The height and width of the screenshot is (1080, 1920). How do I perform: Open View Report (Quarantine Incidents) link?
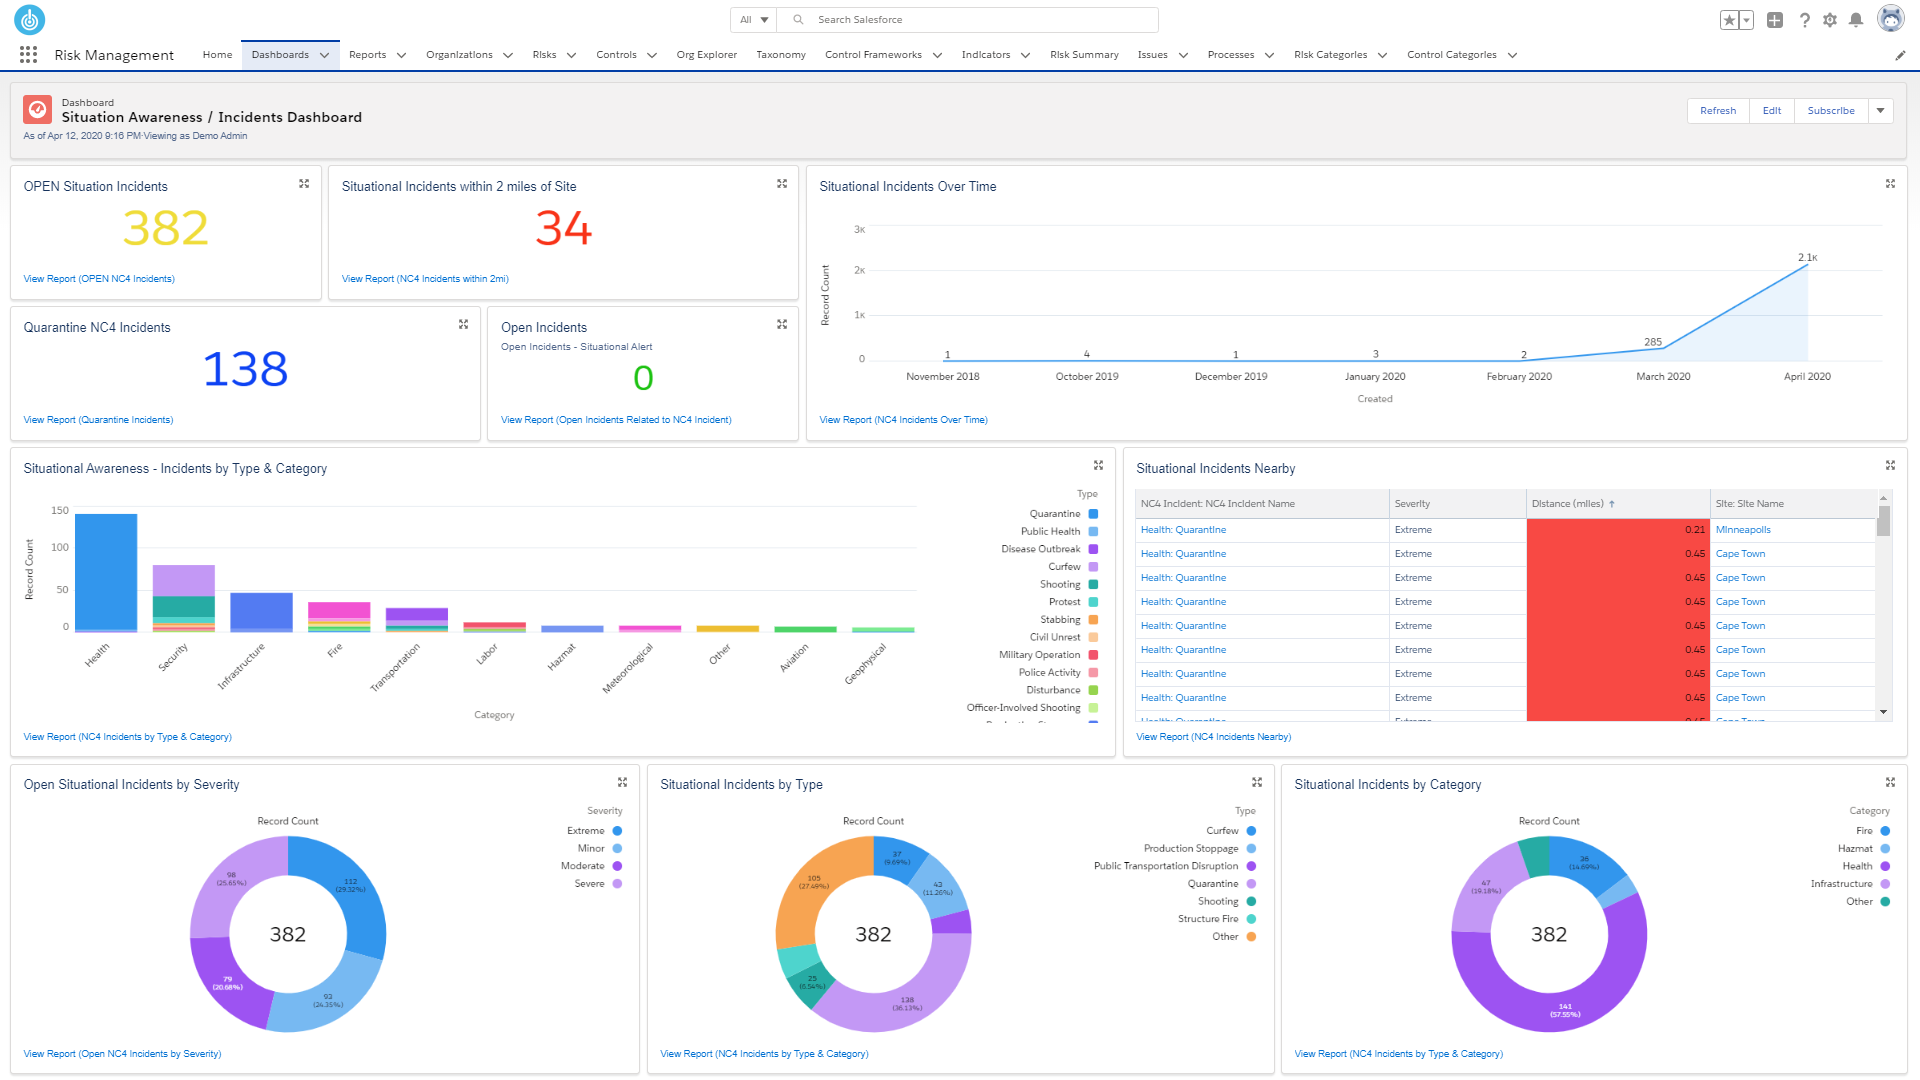[98, 419]
